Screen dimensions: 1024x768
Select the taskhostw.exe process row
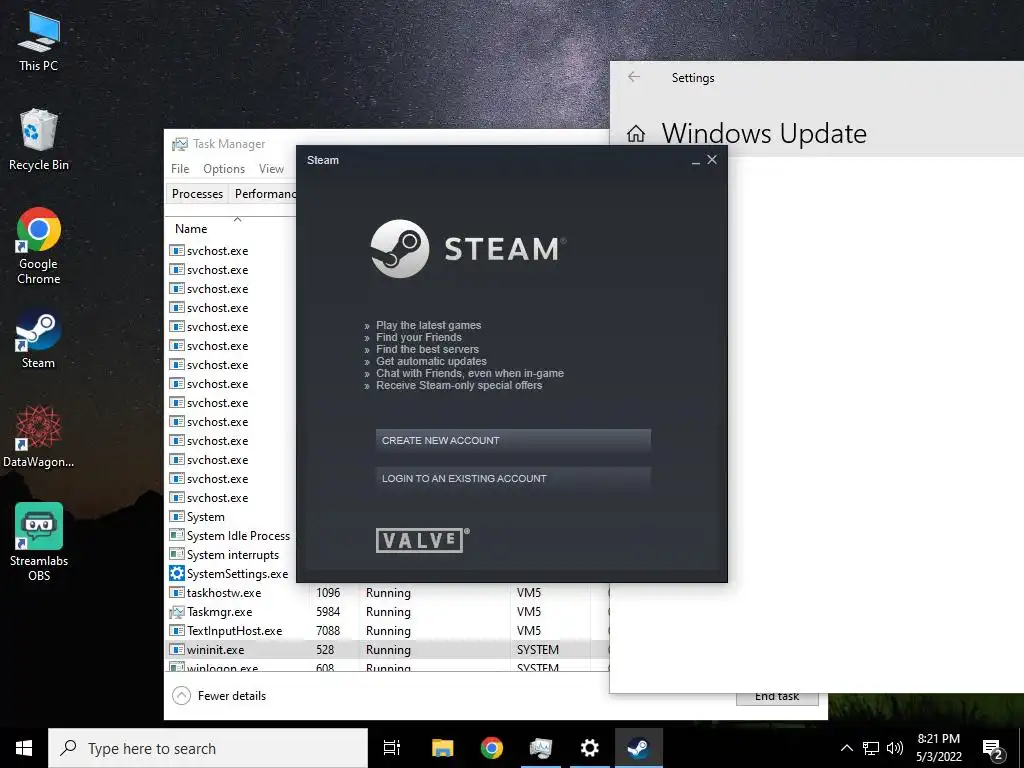click(388, 592)
